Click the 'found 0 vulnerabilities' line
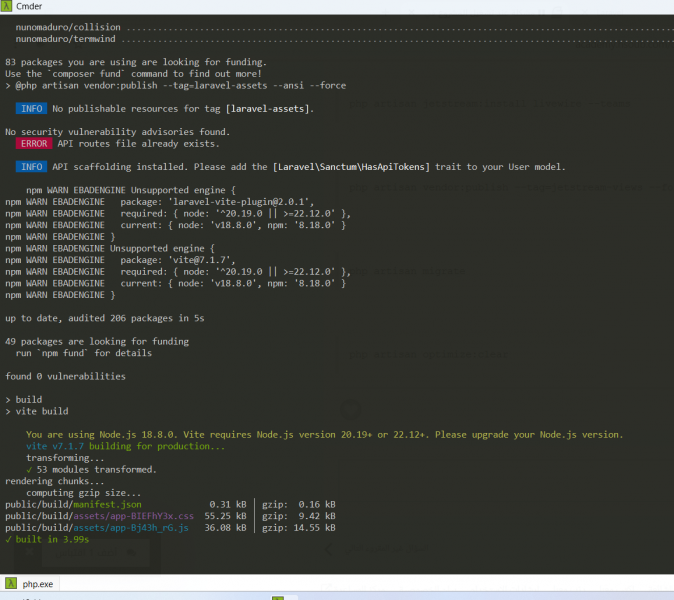The width and height of the screenshot is (674, 600). [65, 377]
